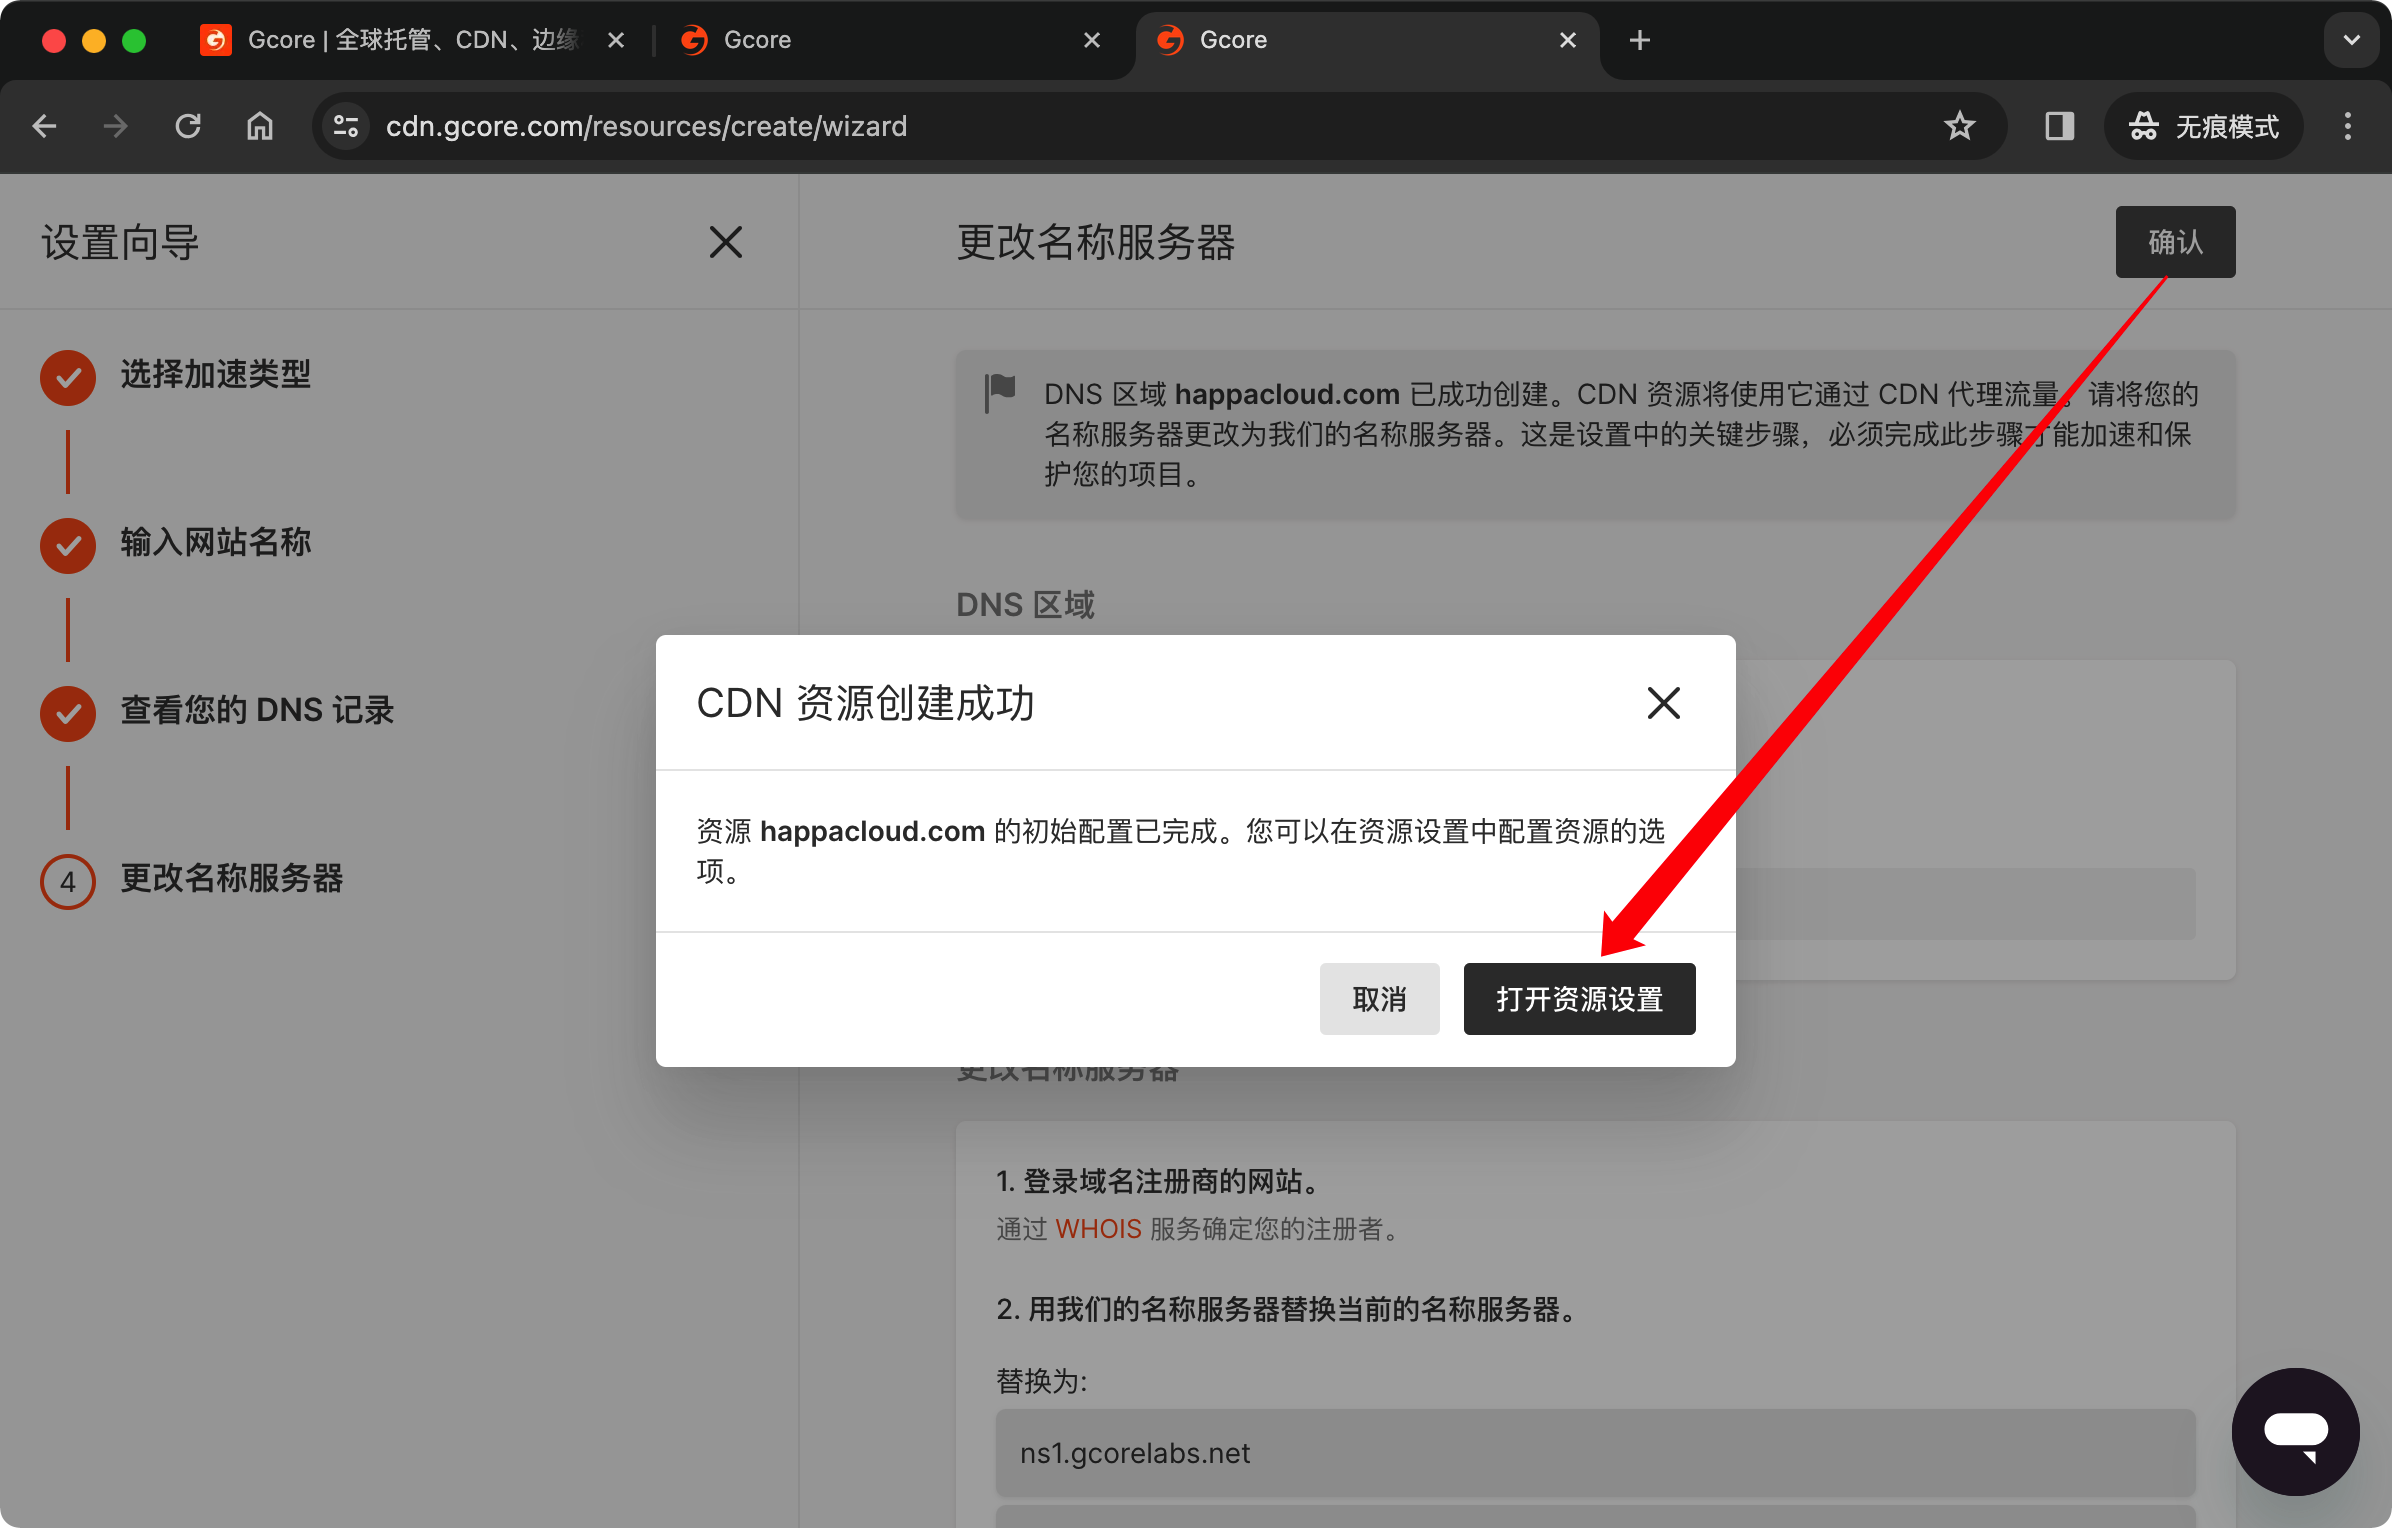Click 取消 in the dialog
2392x1528 pixels.
(1379, 999)
